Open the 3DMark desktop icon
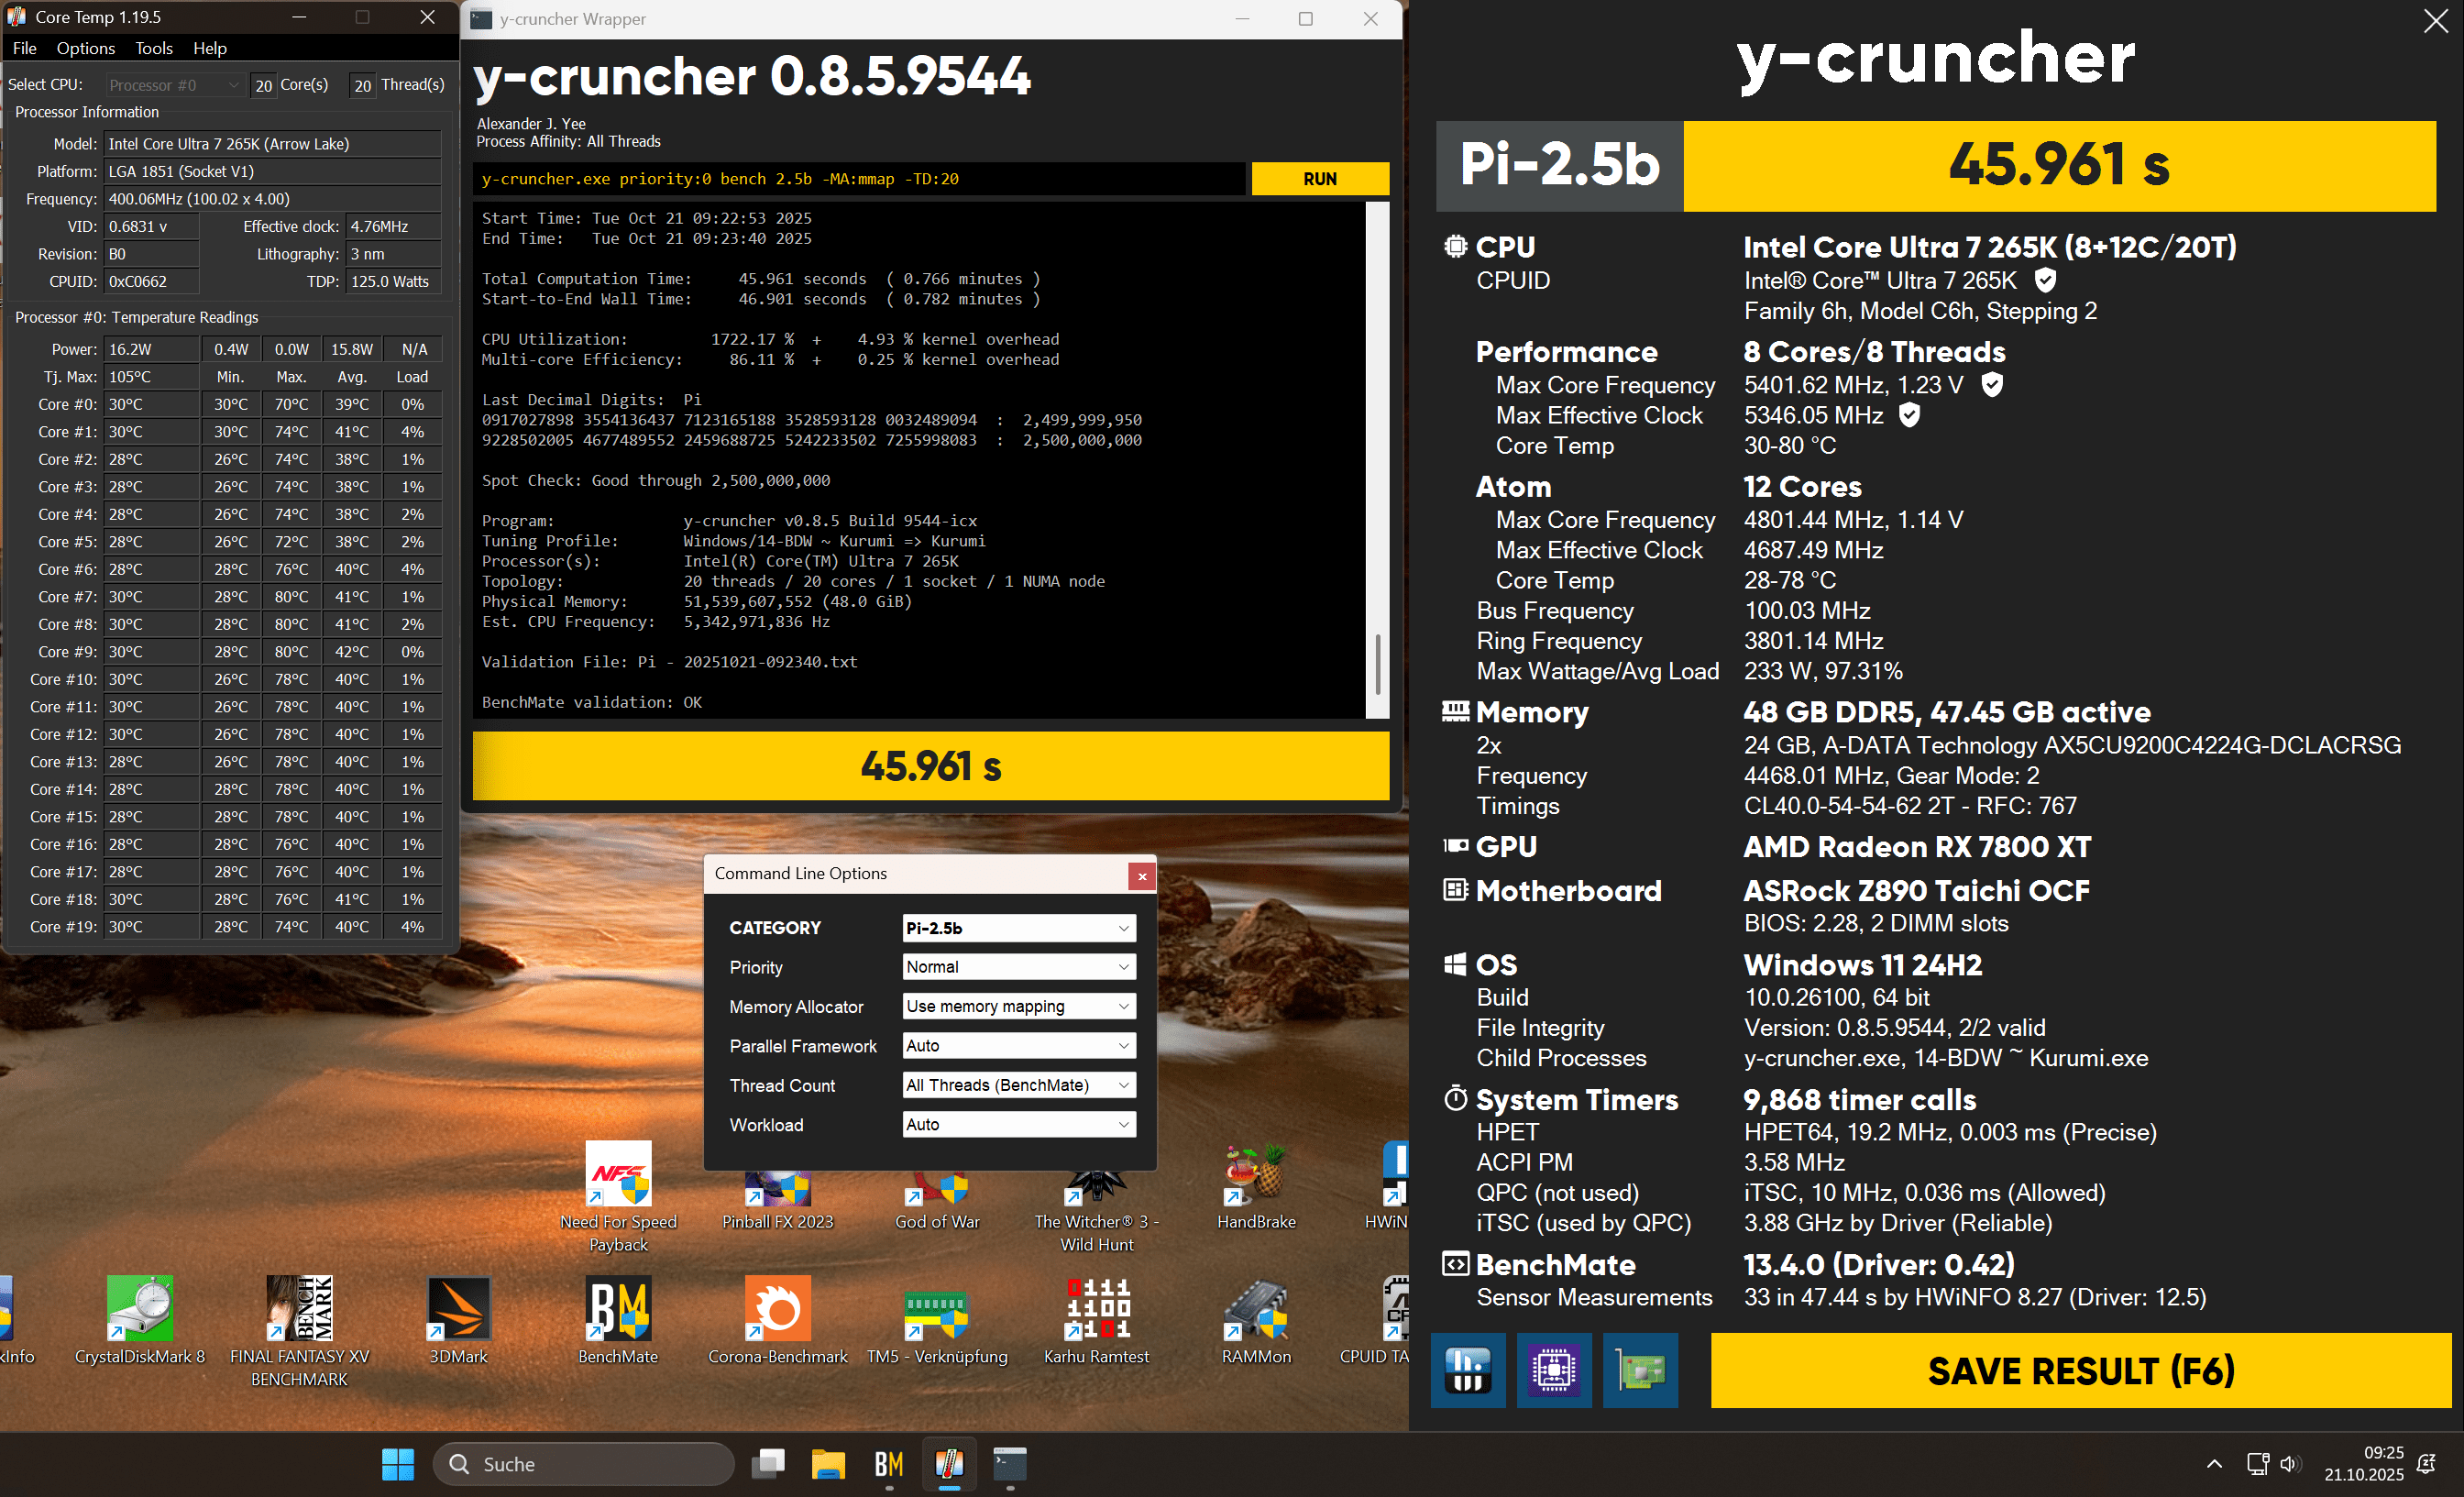This screenshot has width=2464, height=1497. (458, 1310)
